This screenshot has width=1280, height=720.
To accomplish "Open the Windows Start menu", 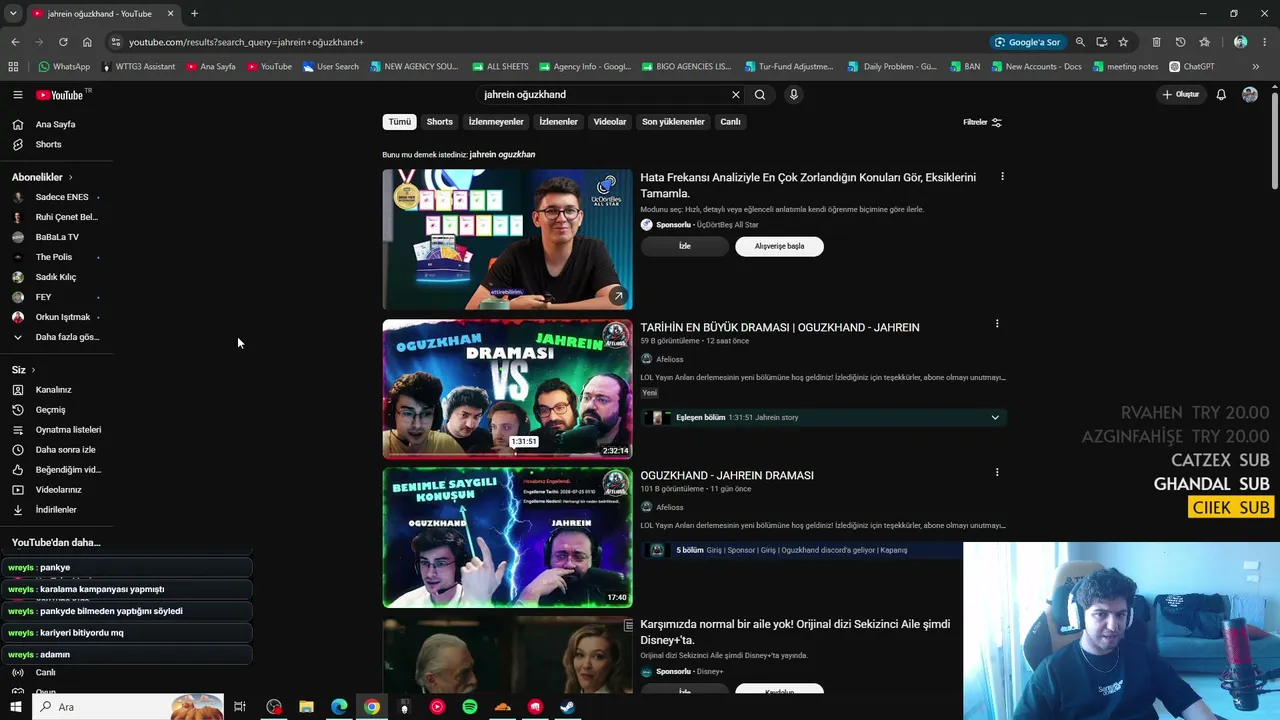I will [x=15, y=707].
